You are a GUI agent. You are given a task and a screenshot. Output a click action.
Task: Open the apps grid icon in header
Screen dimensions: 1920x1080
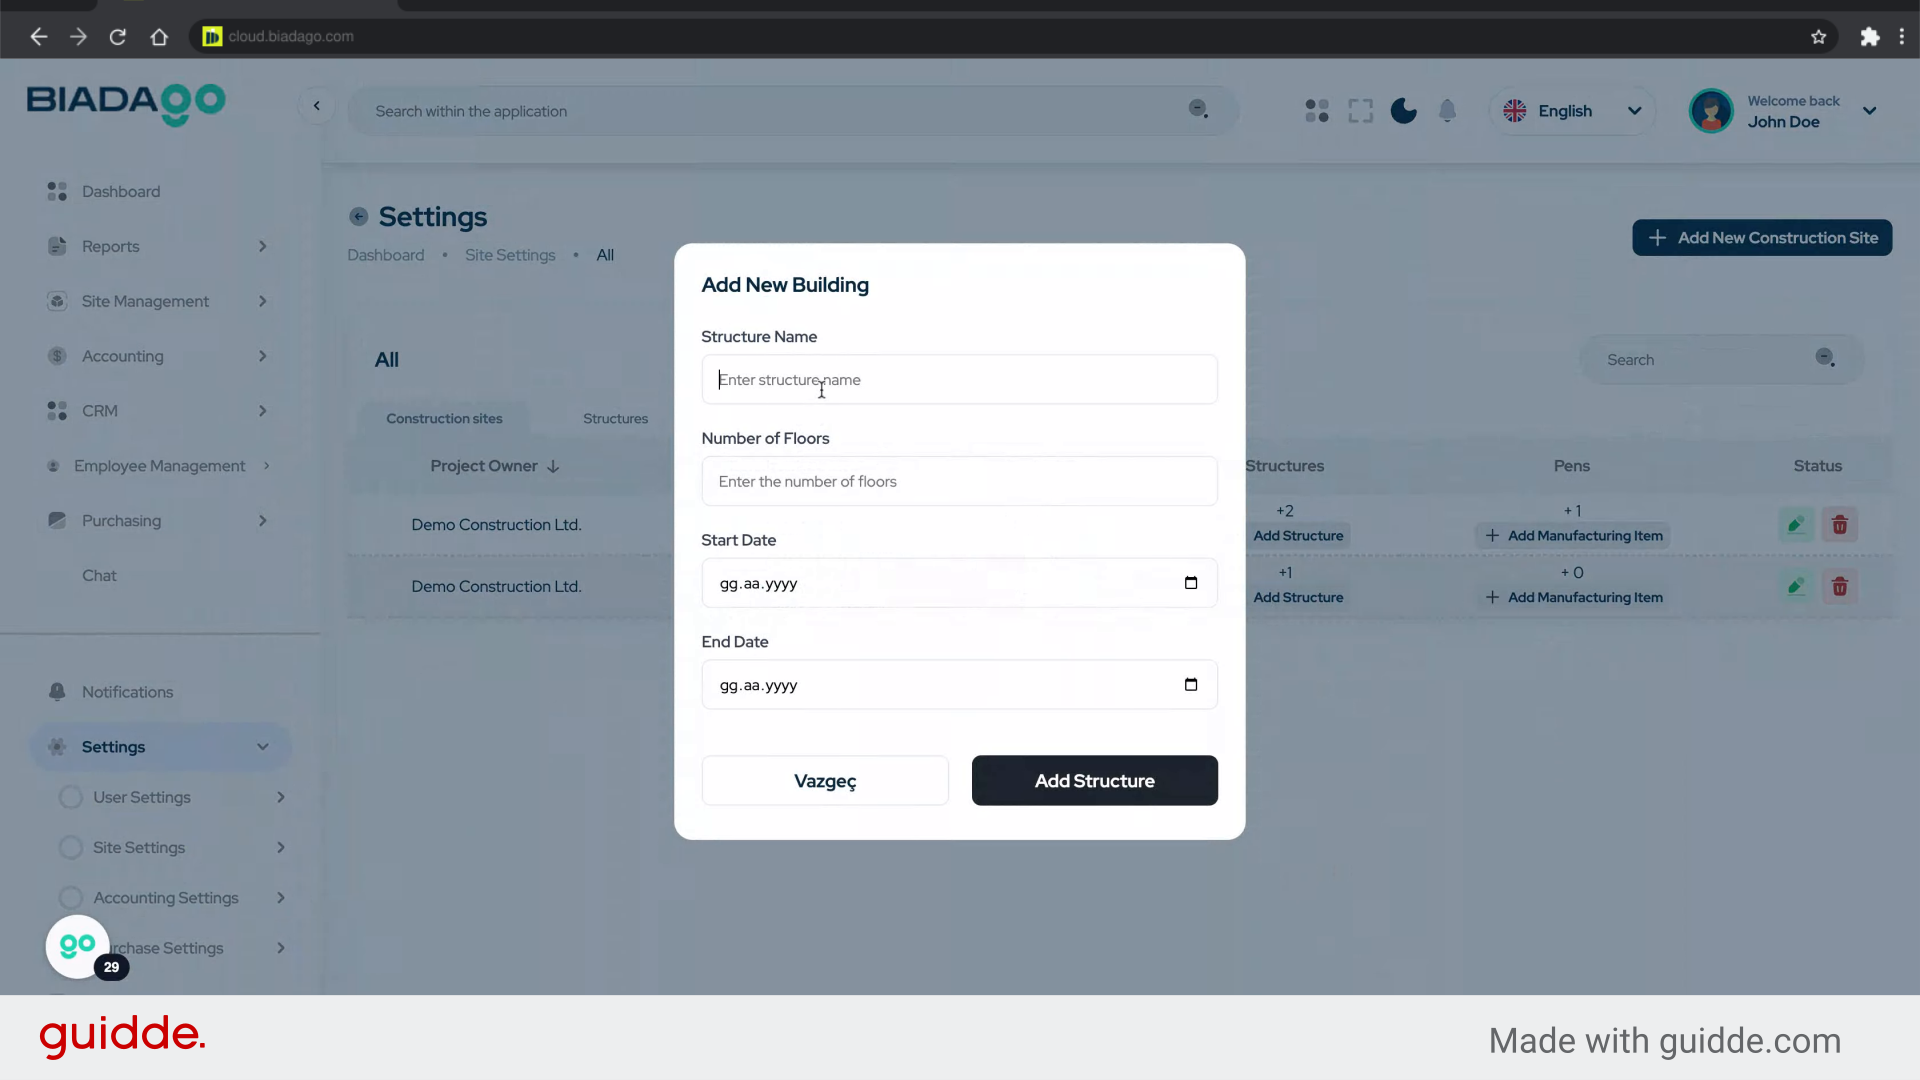[1317, 111]
